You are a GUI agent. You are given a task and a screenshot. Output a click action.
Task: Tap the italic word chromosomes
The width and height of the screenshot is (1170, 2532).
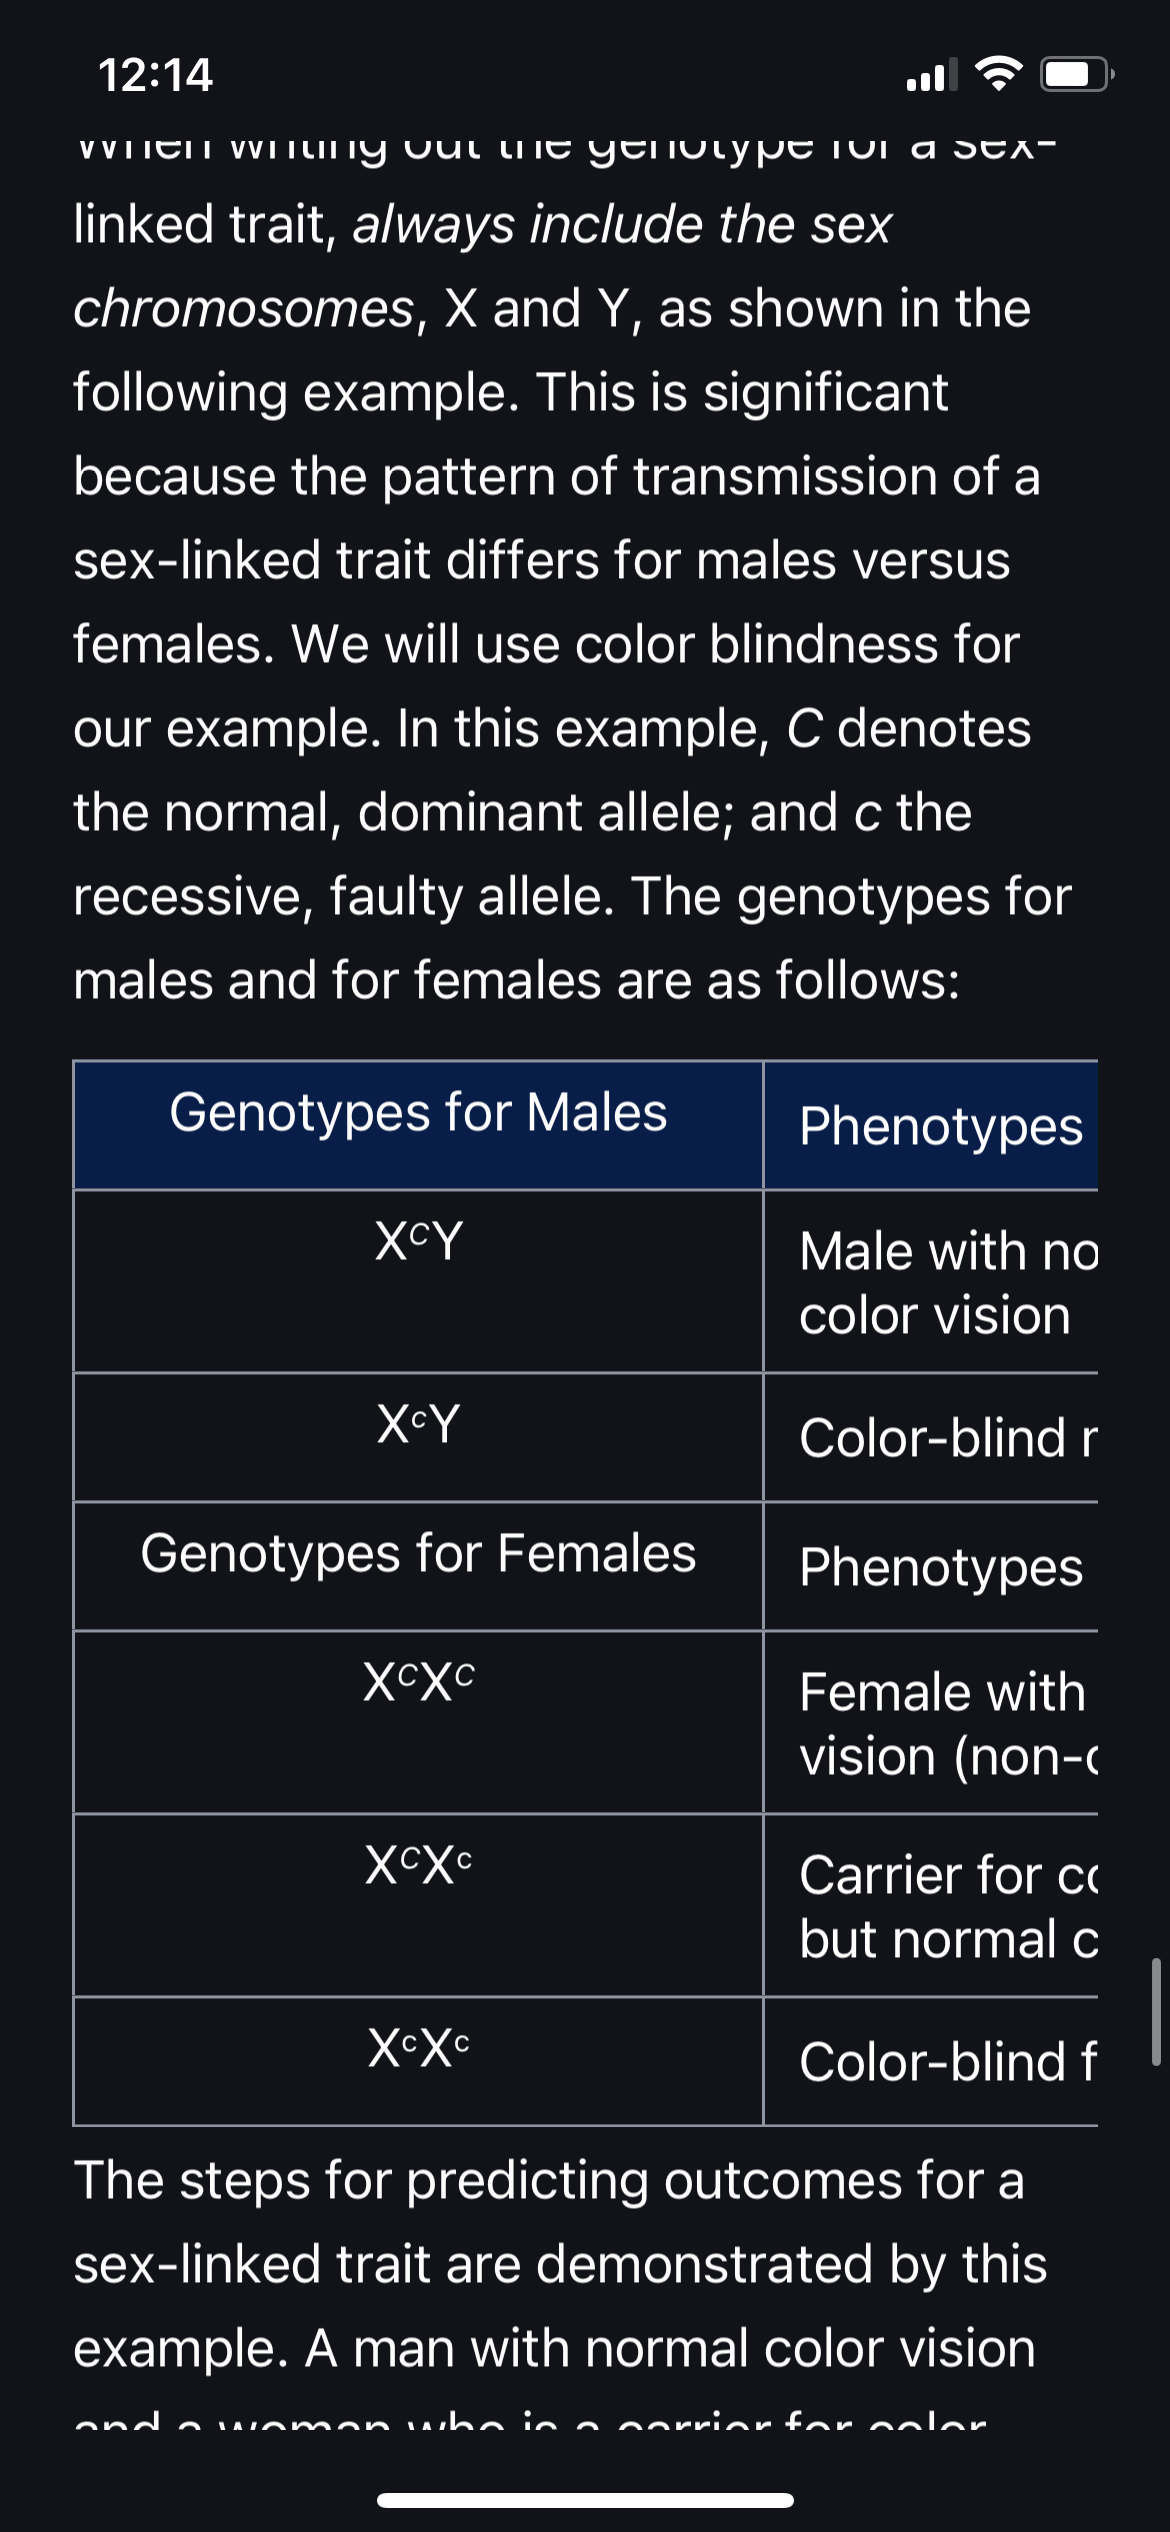click(244, 308)
